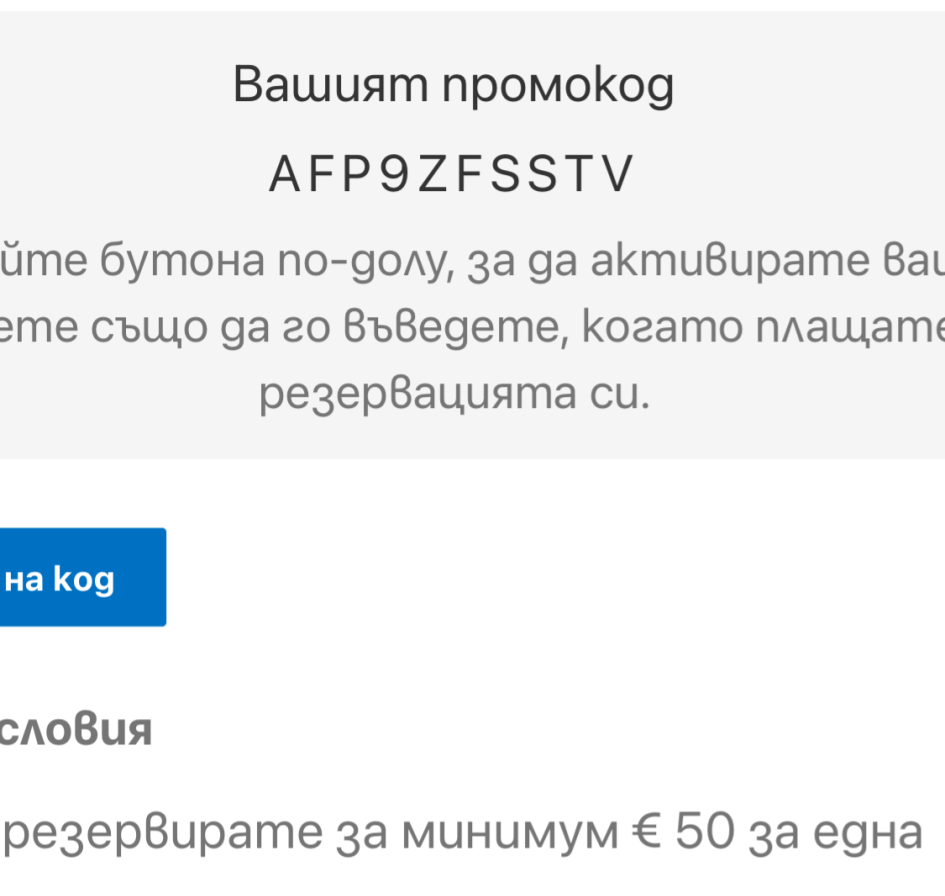Click the word "минимум" in the conditions
The image size is (945, 896).
pyautogui.click(x=512, y=833)
